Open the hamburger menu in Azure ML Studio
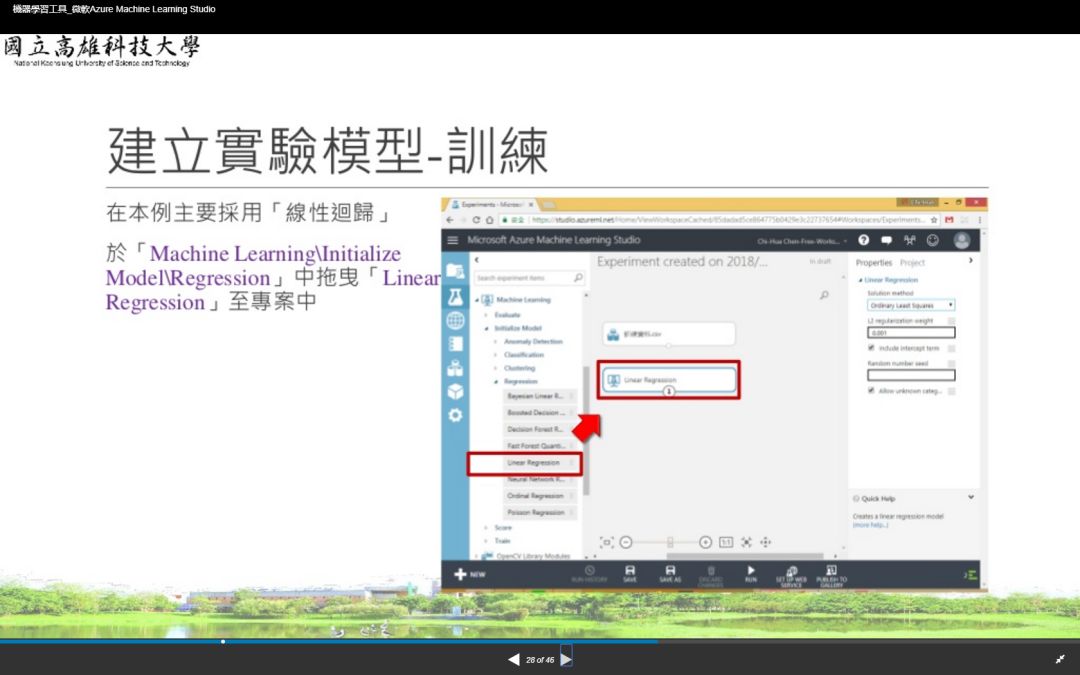This screenshot has height=675, width=1080. (x=453, y=240)
